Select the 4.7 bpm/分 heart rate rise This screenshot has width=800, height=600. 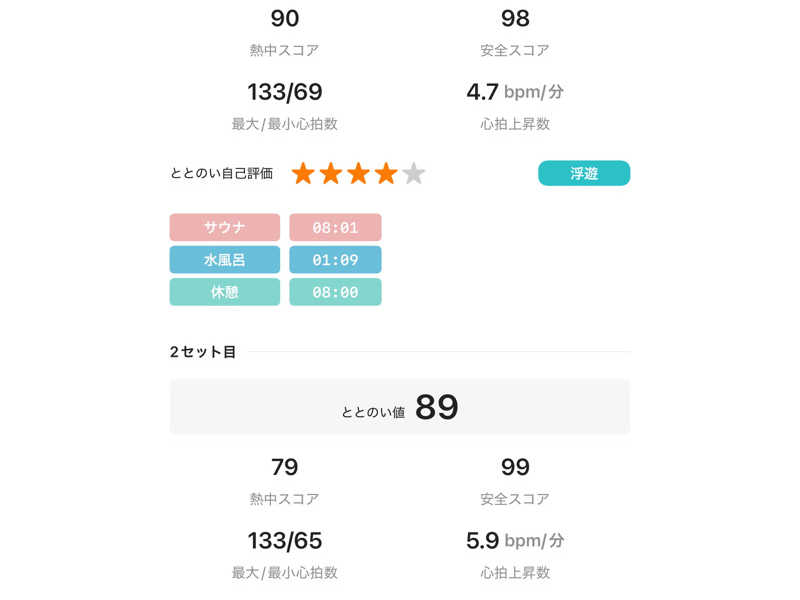[515, 93]
